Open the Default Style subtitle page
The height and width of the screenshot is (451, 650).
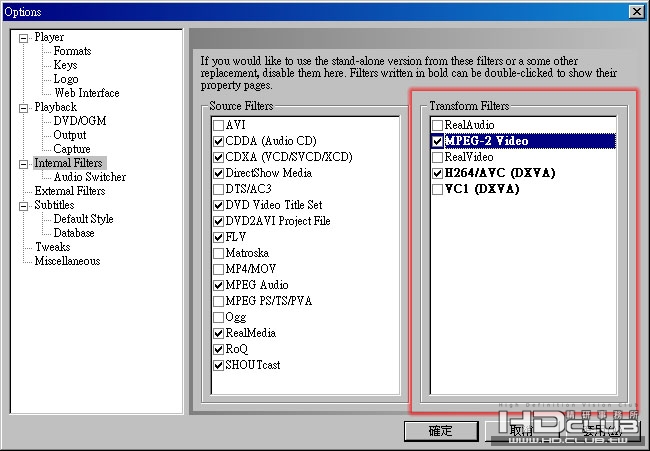click(83, 219)
